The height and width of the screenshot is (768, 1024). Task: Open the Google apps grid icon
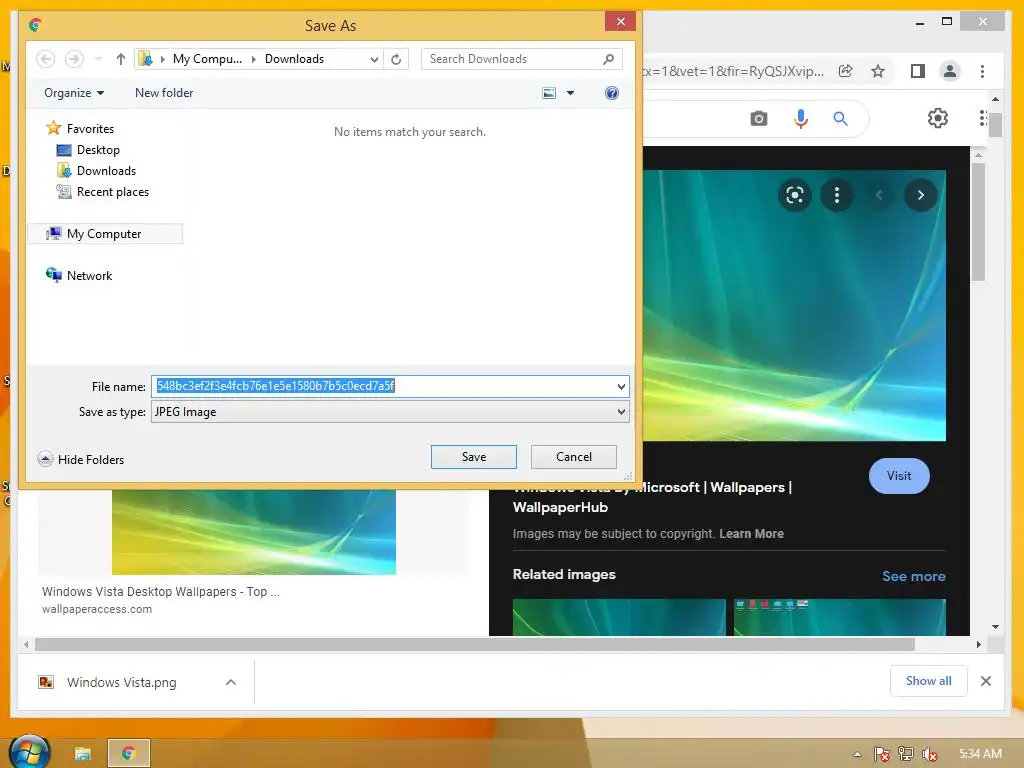[x=983, y=118]
